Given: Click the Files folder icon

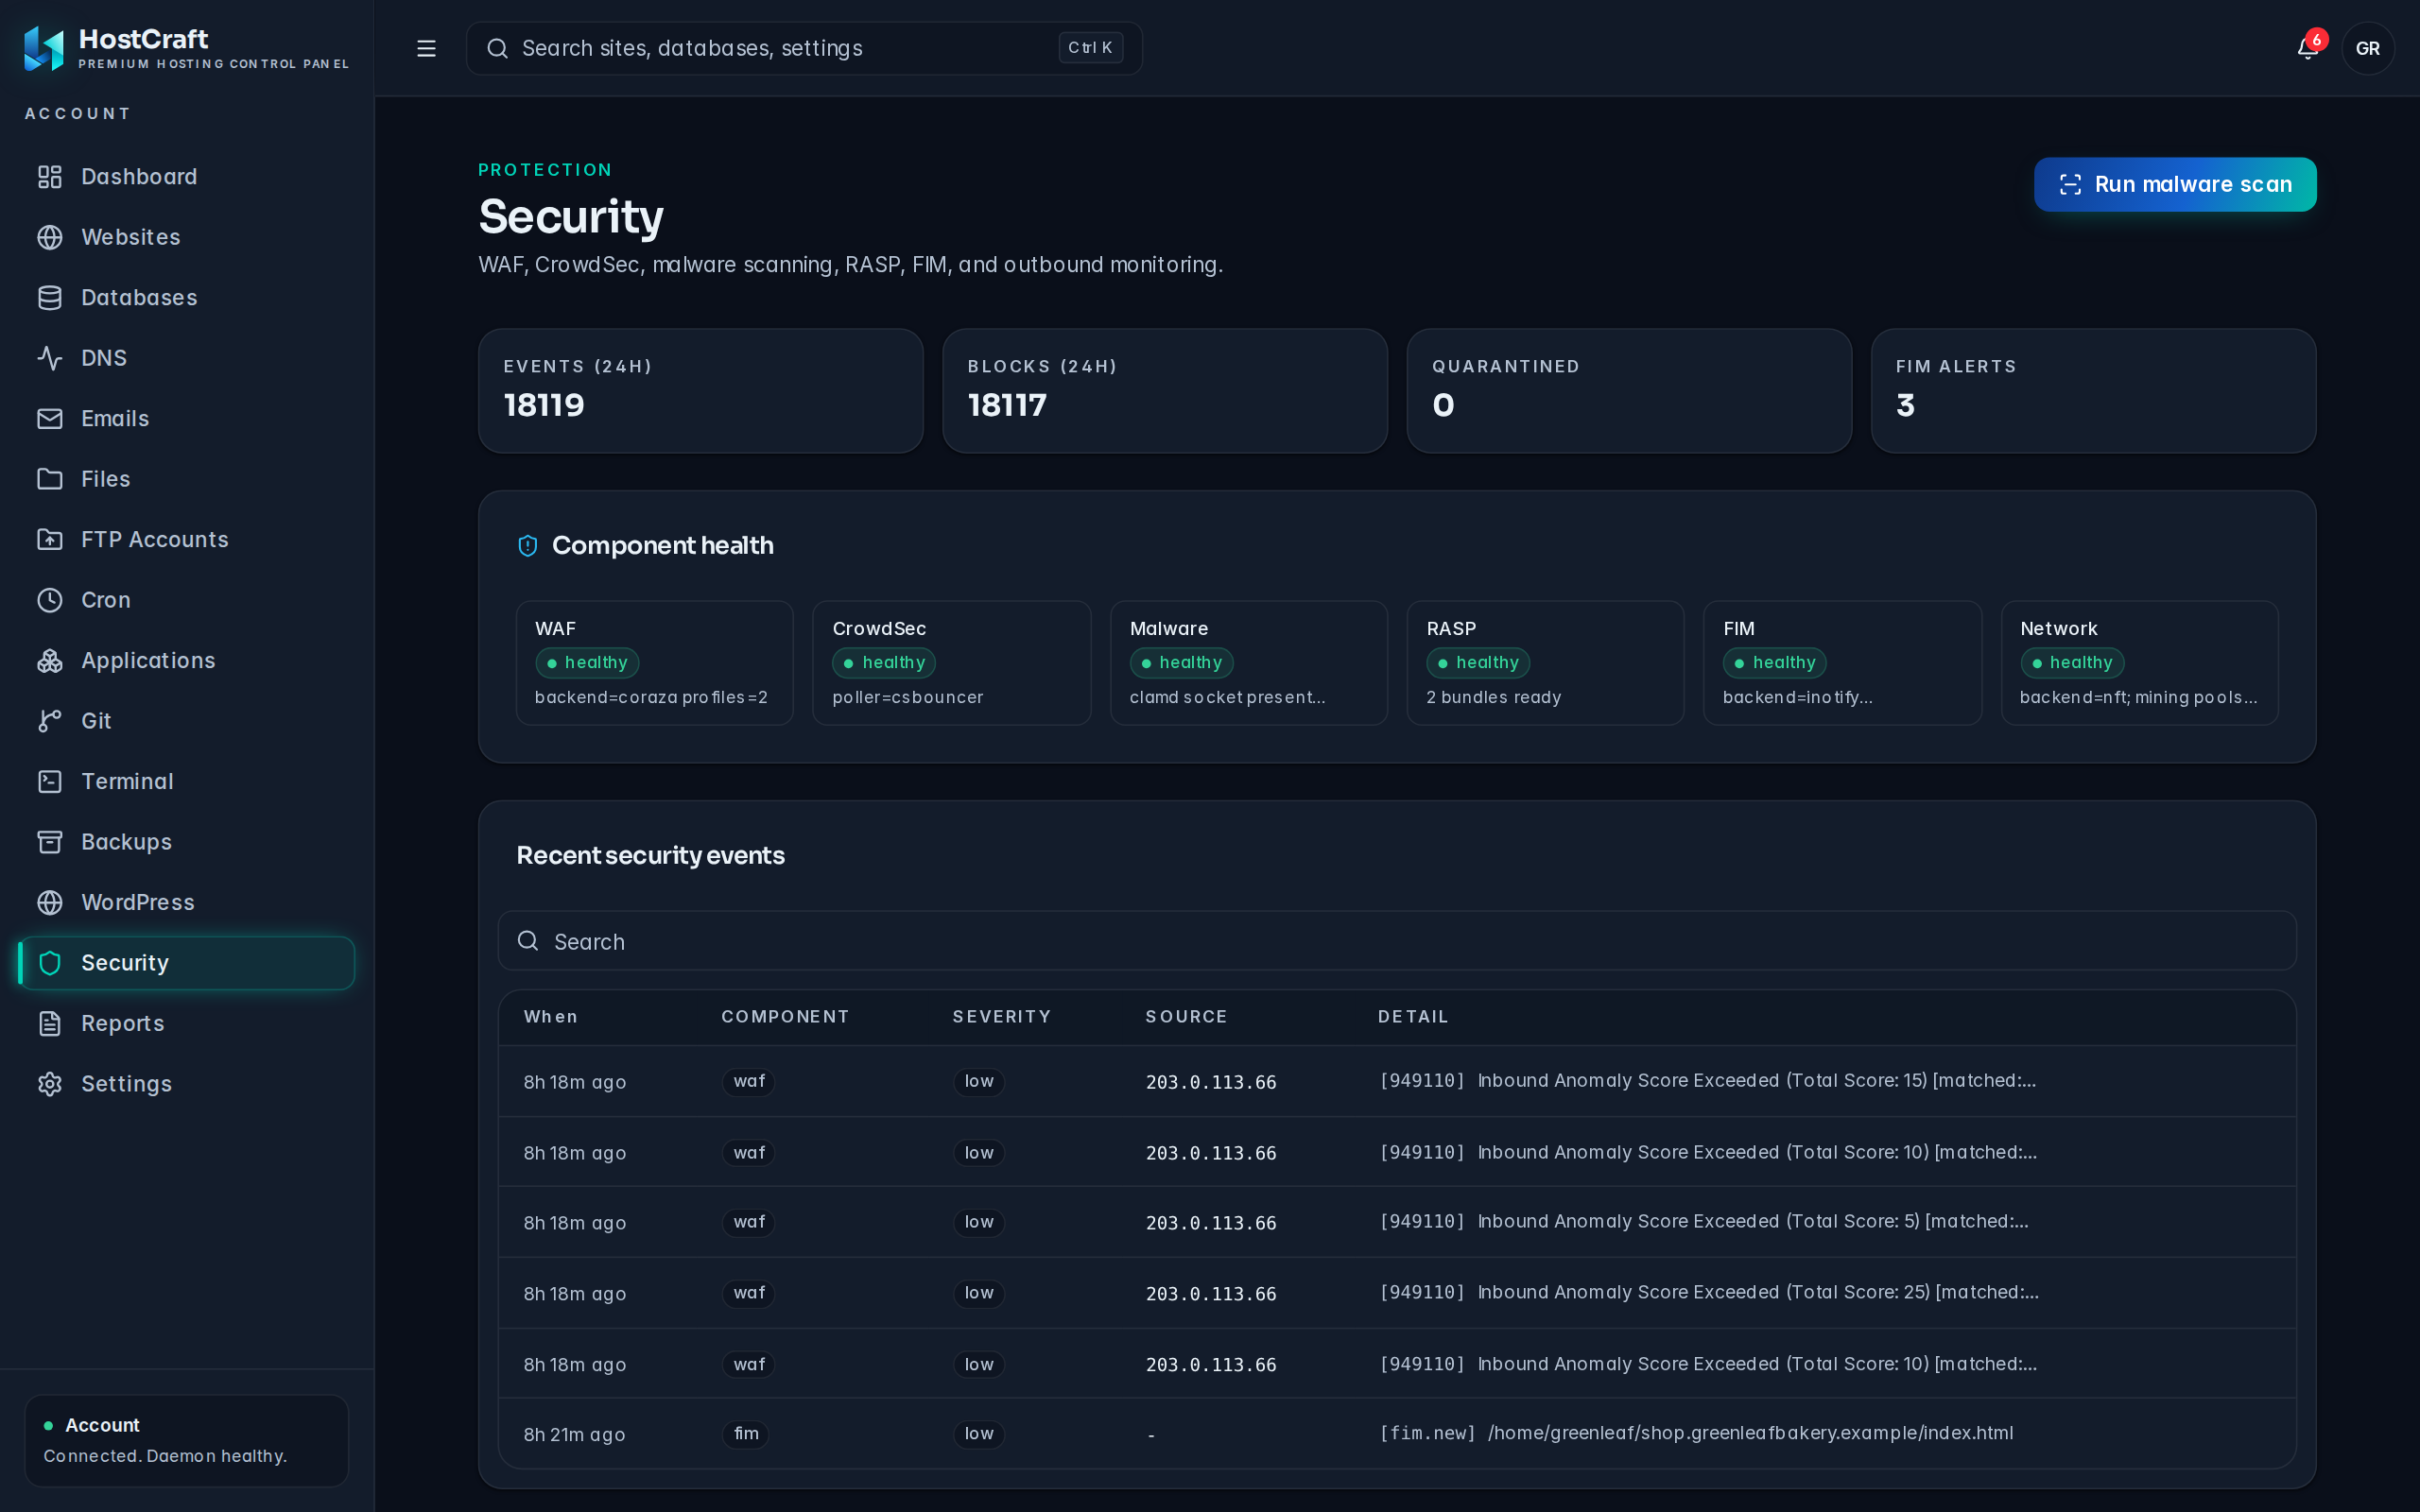Looking at the screenshot, I should [50, 479].
